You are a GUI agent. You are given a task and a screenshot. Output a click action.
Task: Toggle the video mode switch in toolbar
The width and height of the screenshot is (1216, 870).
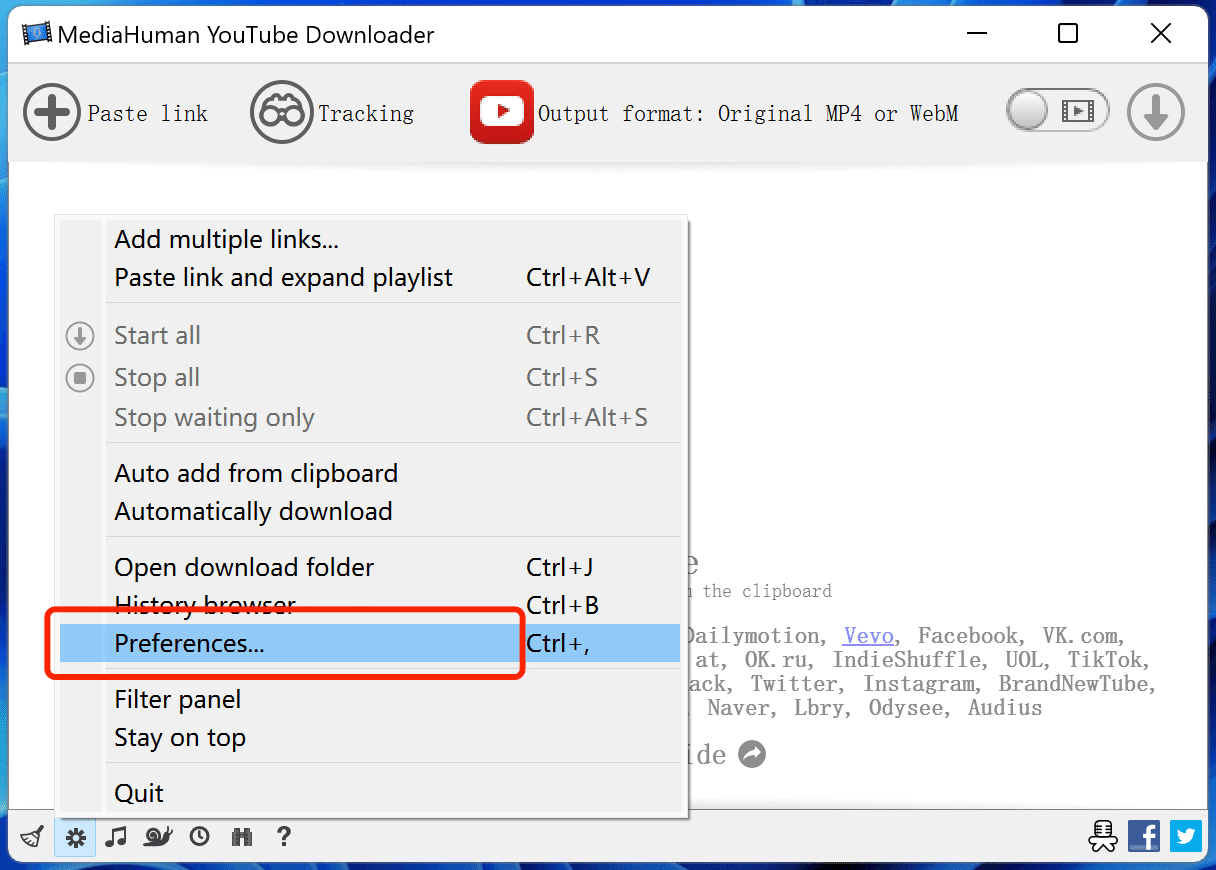[1058, 111]
